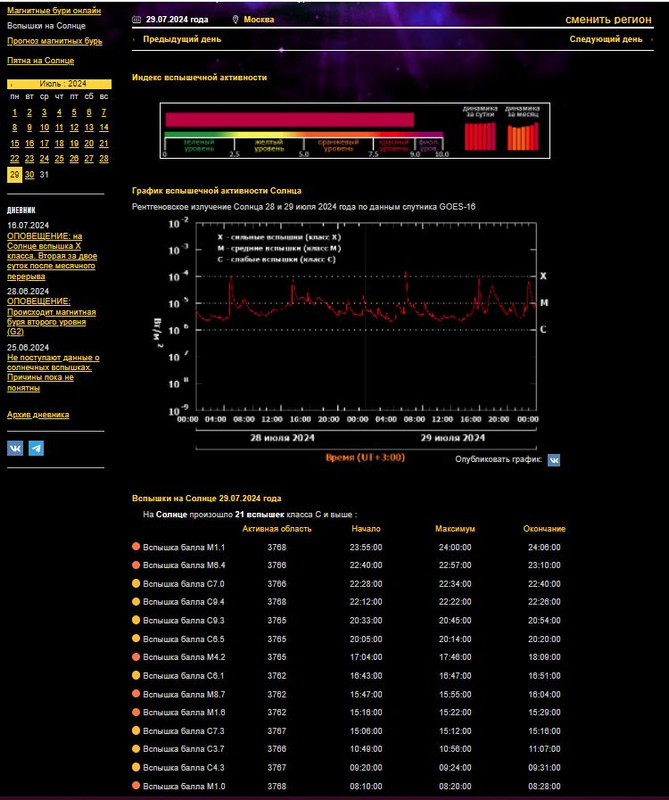The height and width of the screenshot is (800, 669).
Task: Click the calendar icon beside 29.07.2024 date
Action: 136,19
